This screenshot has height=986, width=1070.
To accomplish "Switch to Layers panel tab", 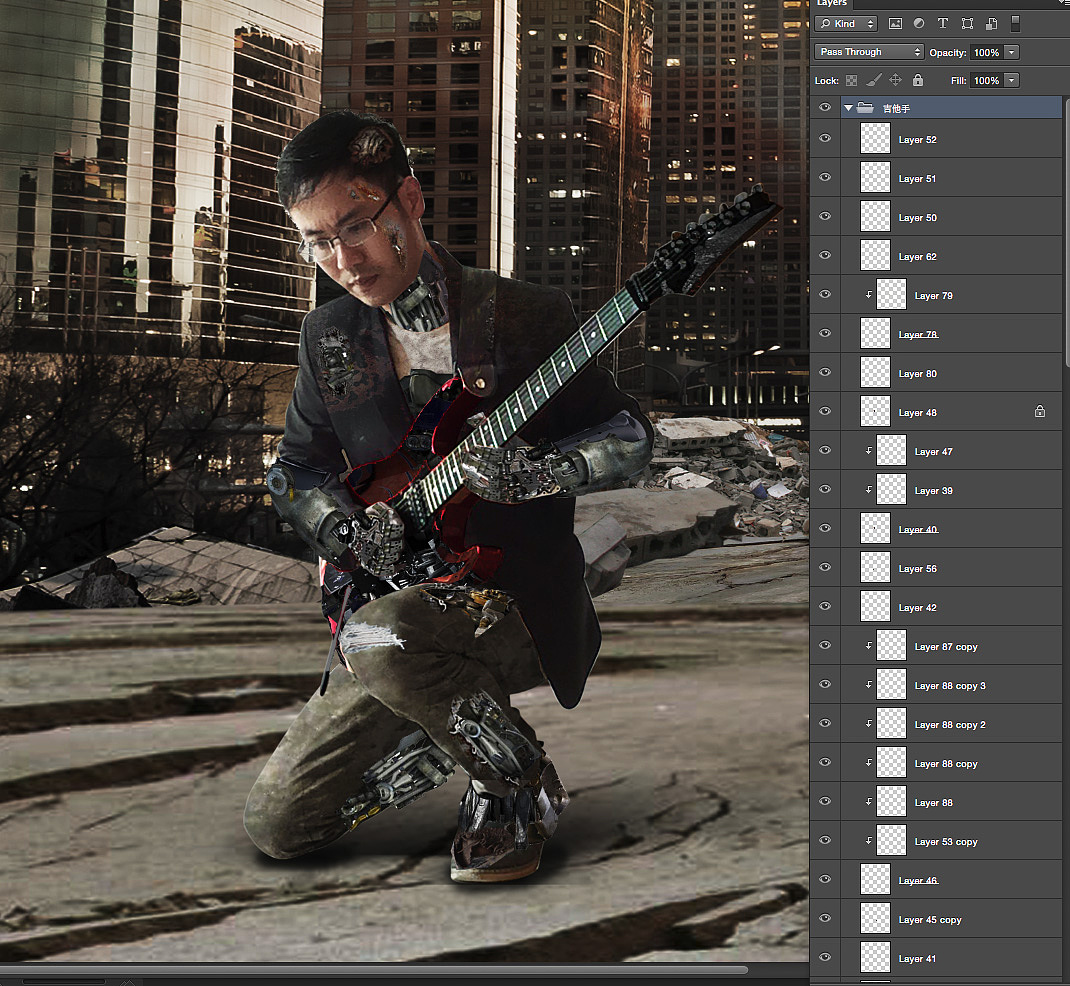I will pyautogui.click(x=832, y=3).
